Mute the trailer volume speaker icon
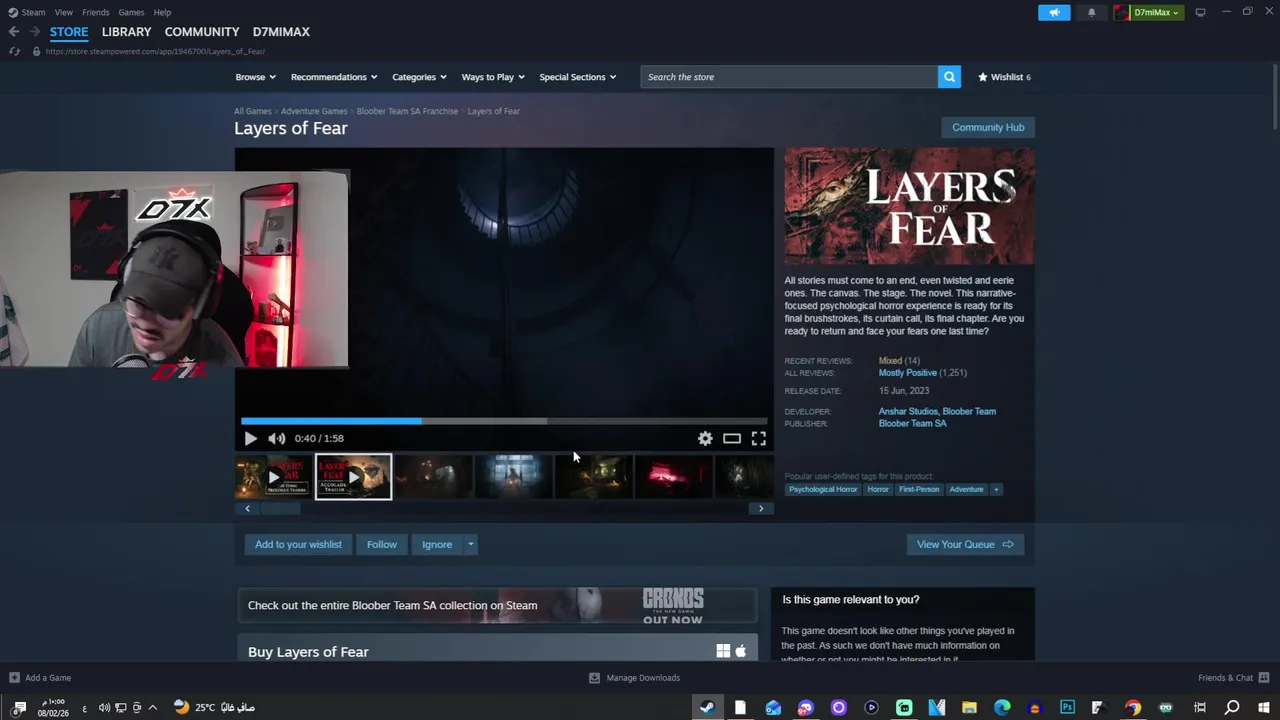The width and height of the screenshot is (1280, 720). pos(277,438)
